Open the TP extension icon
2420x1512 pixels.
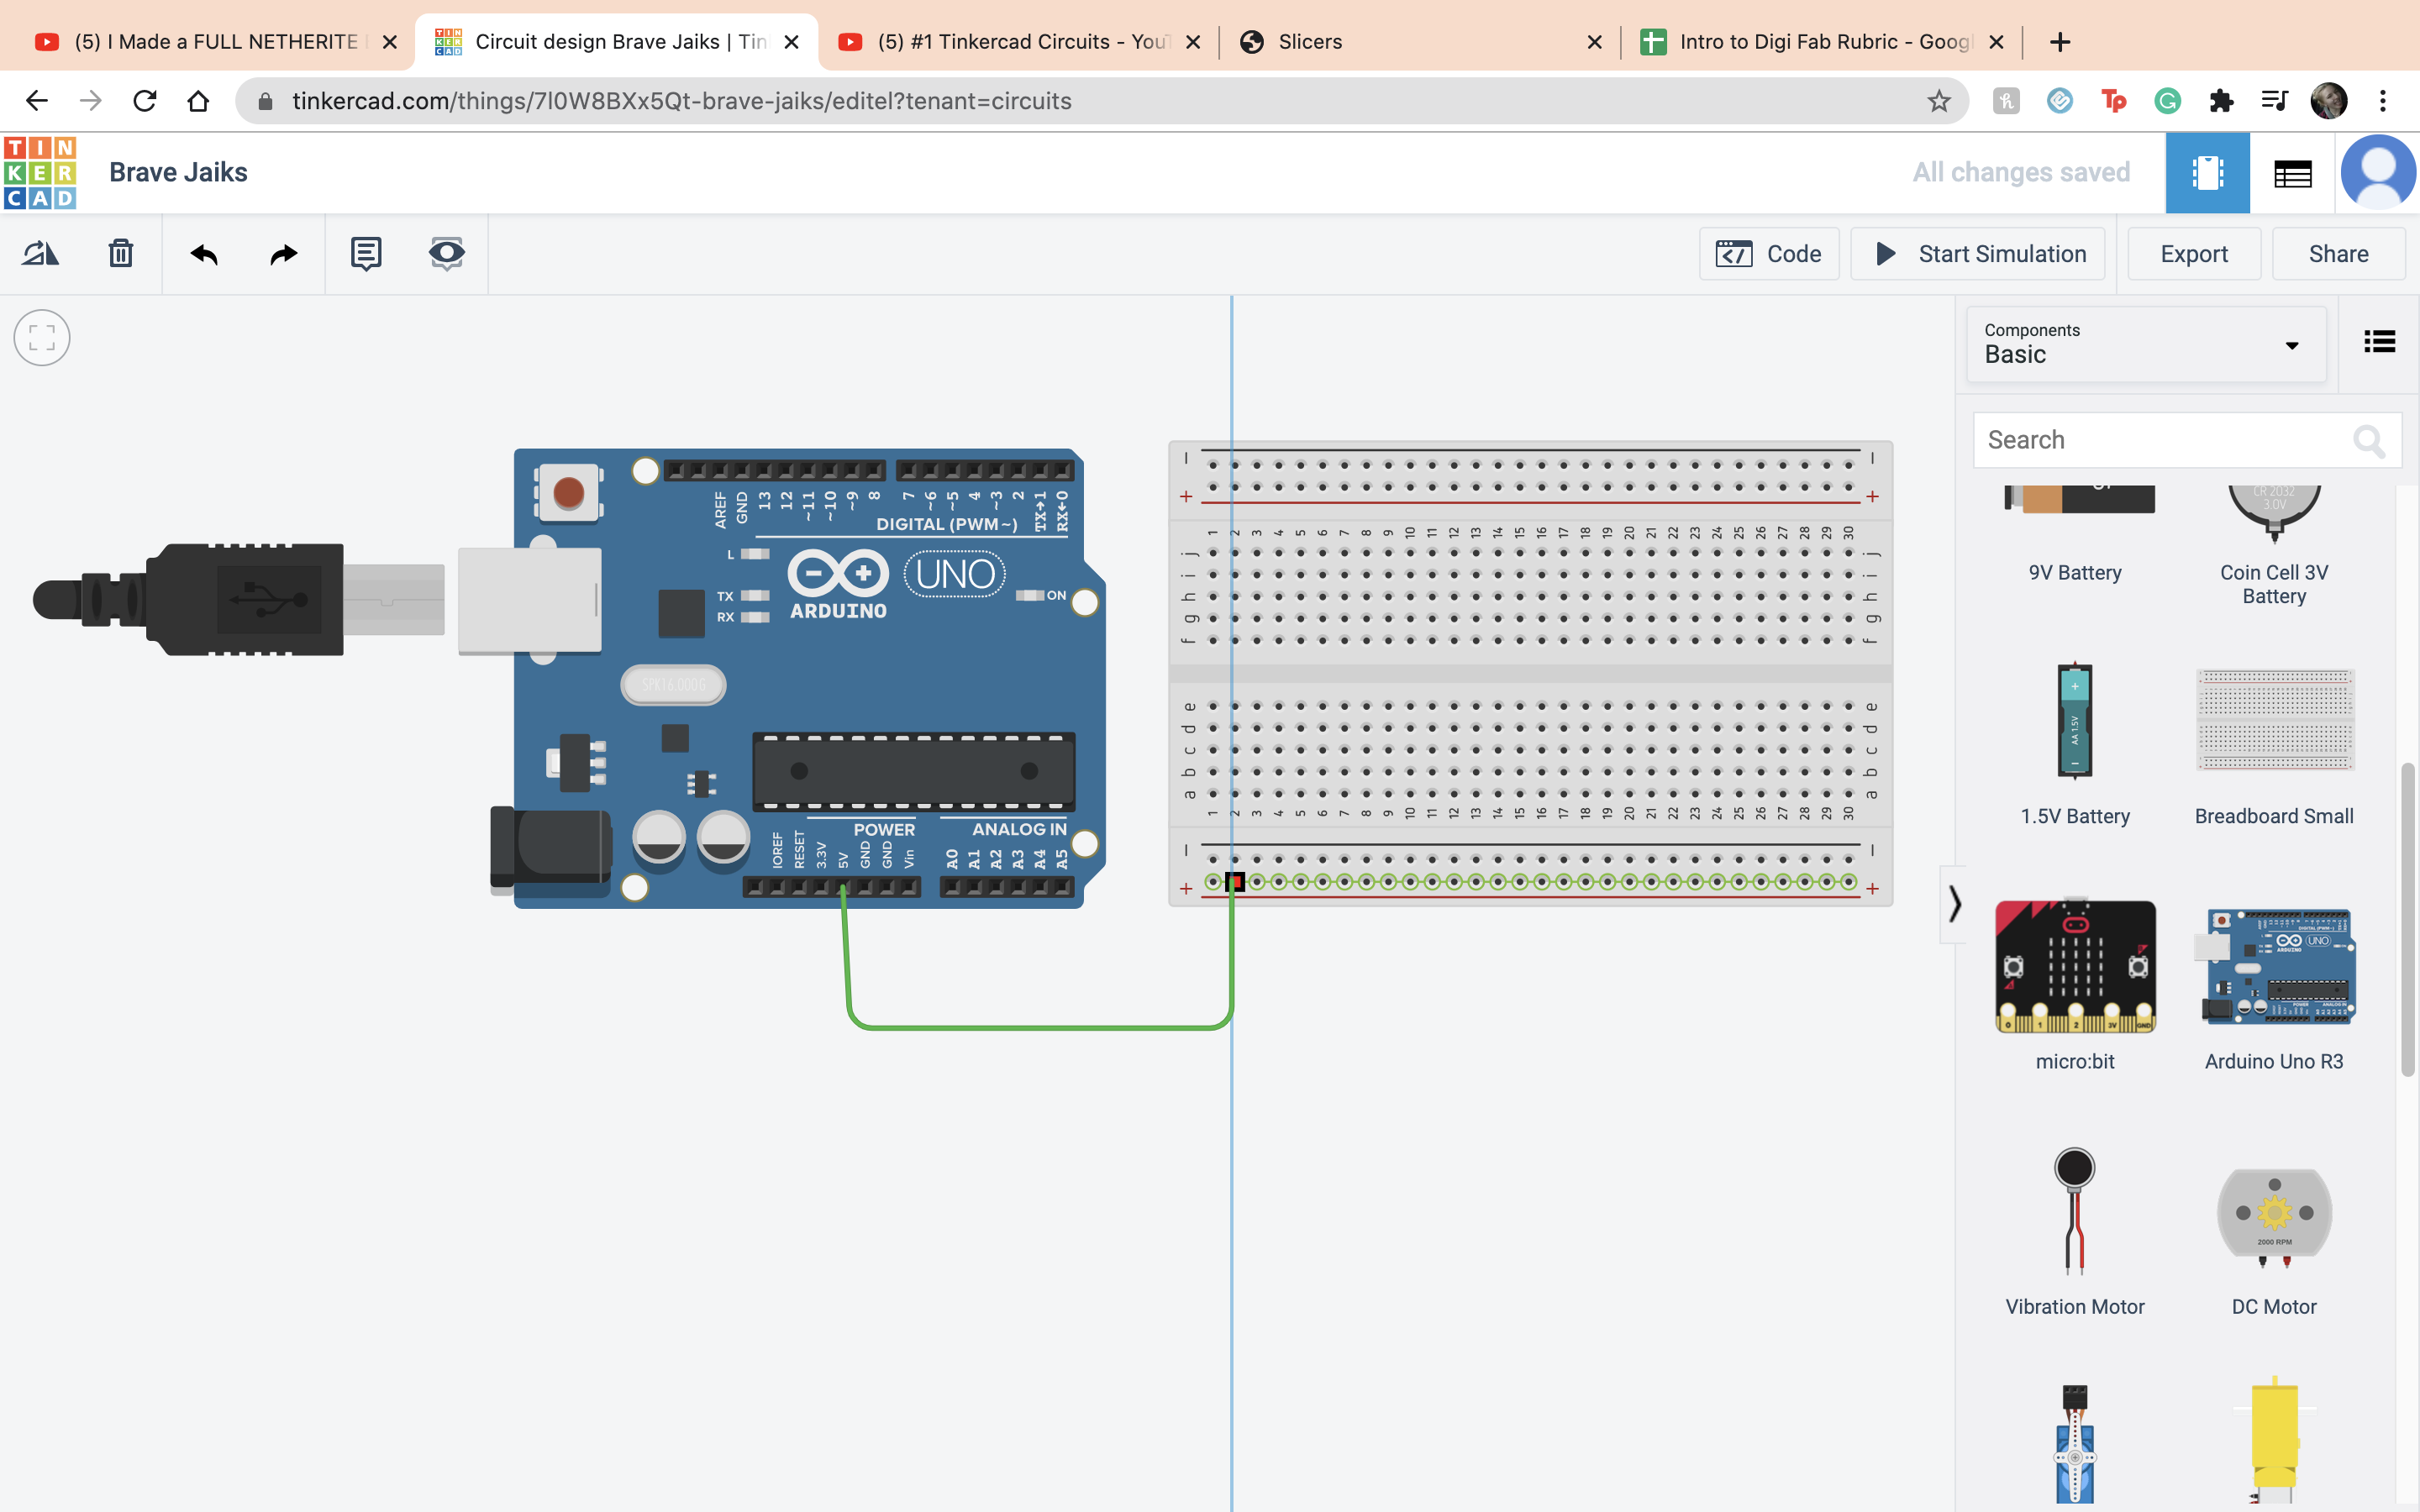click(x=2113, y=101)
